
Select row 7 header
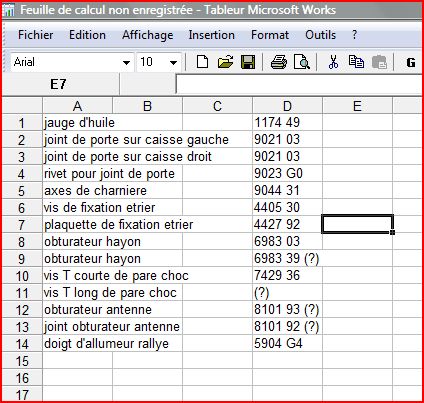click(22, 224)
